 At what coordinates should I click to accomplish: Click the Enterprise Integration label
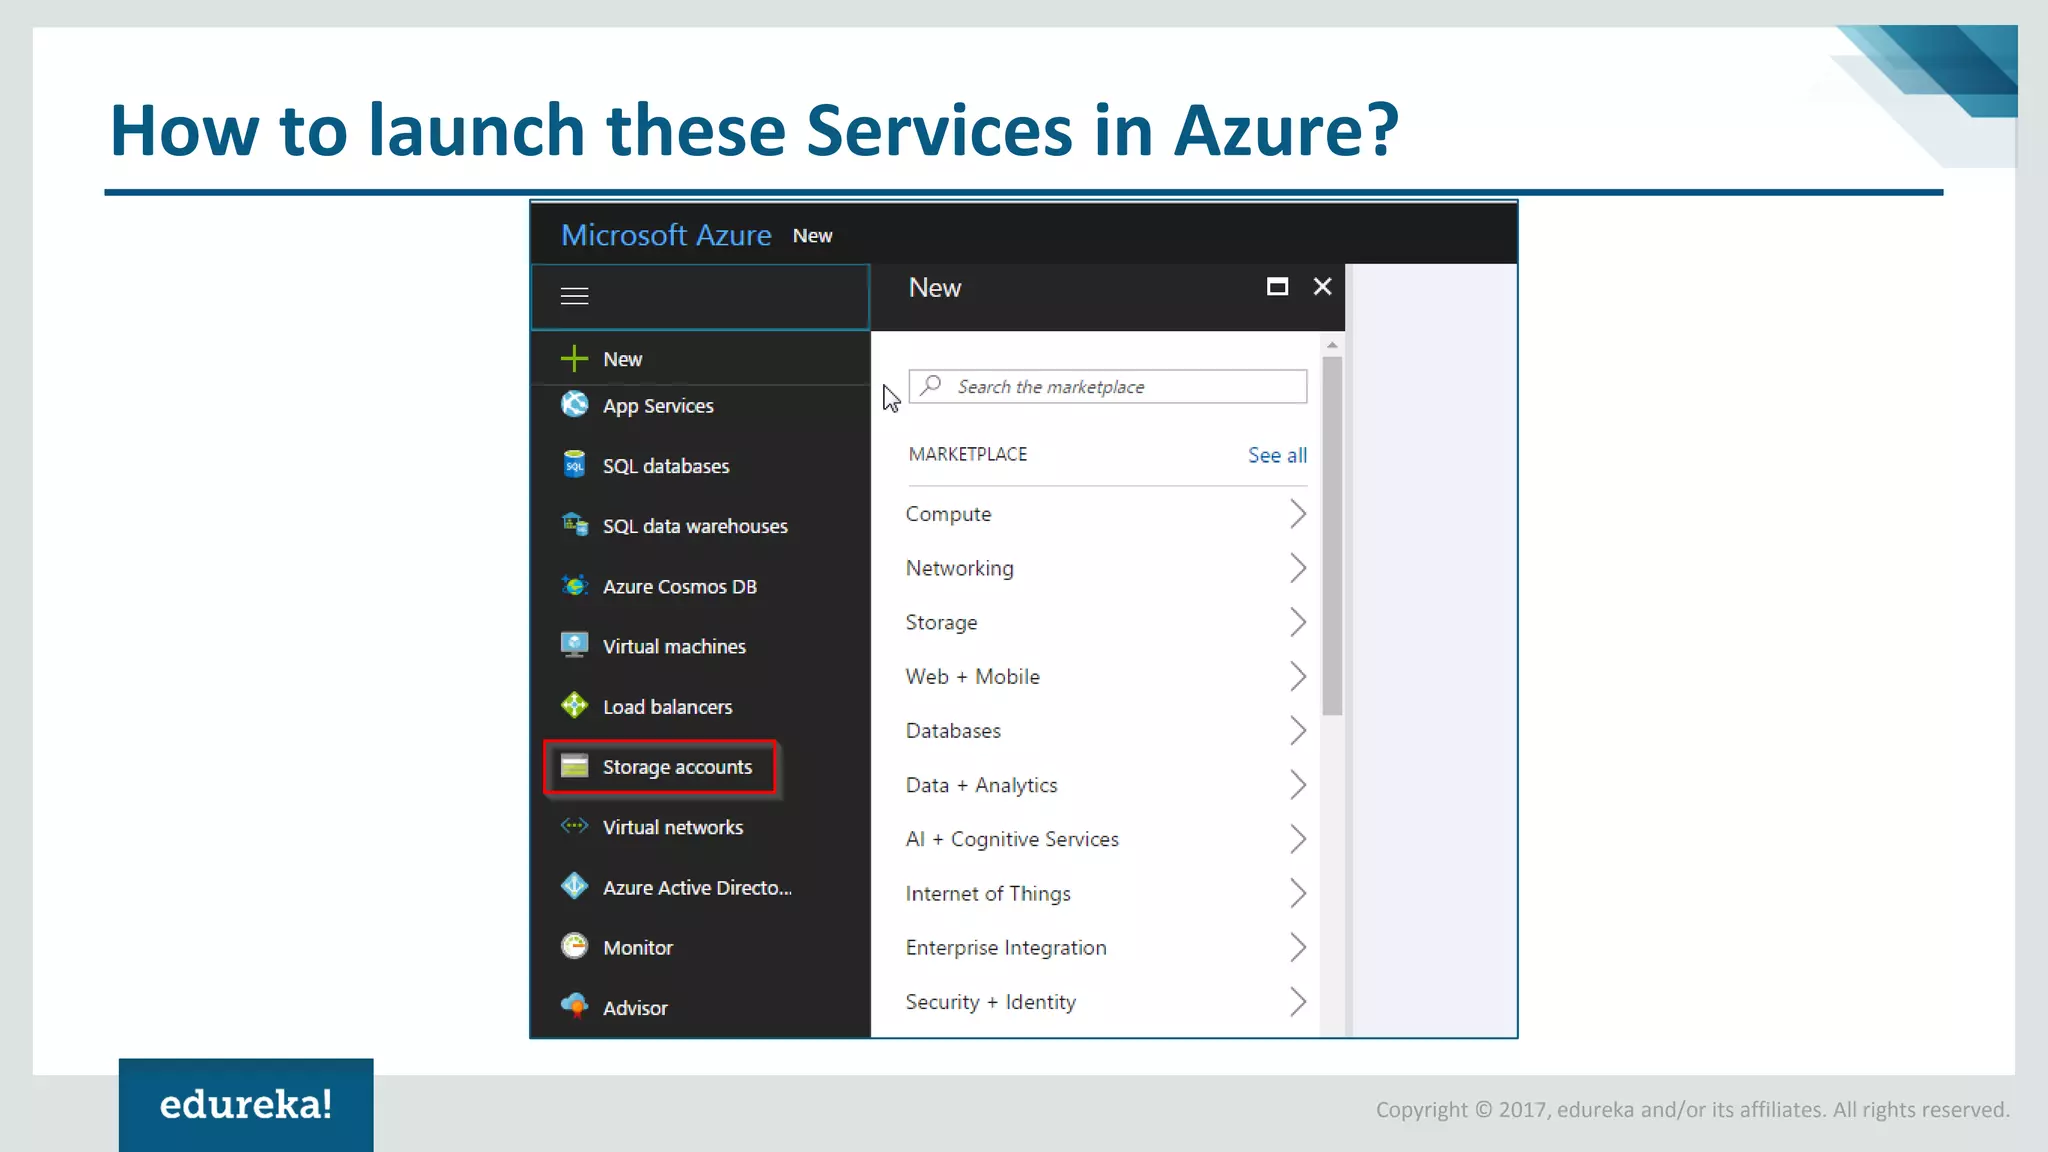point(1006,947)
